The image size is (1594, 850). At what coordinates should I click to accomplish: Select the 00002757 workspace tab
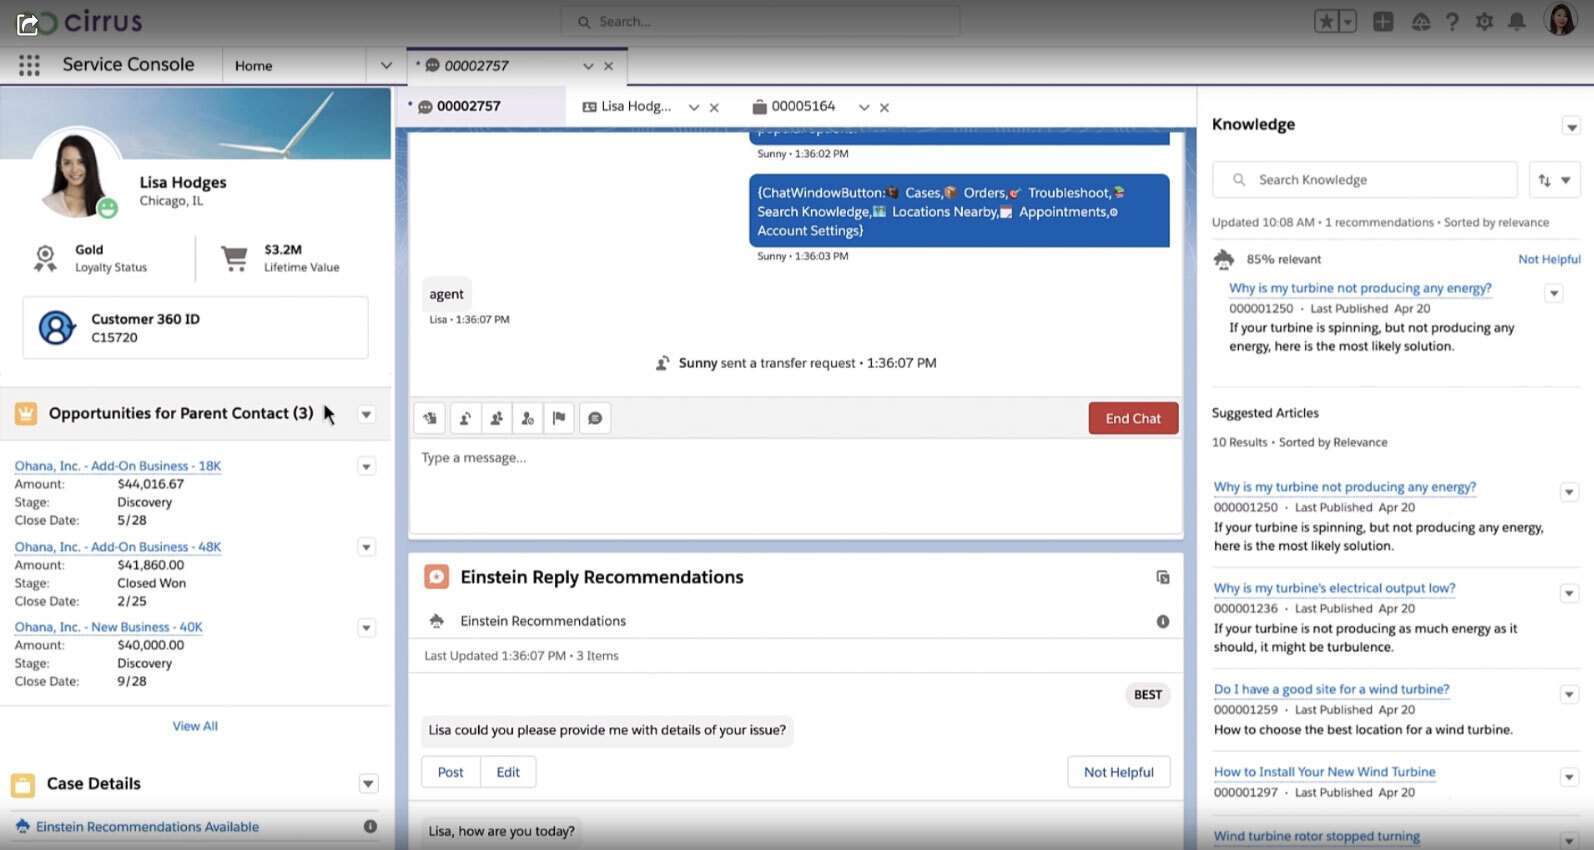pyautogui.click(x=476, y=65)
